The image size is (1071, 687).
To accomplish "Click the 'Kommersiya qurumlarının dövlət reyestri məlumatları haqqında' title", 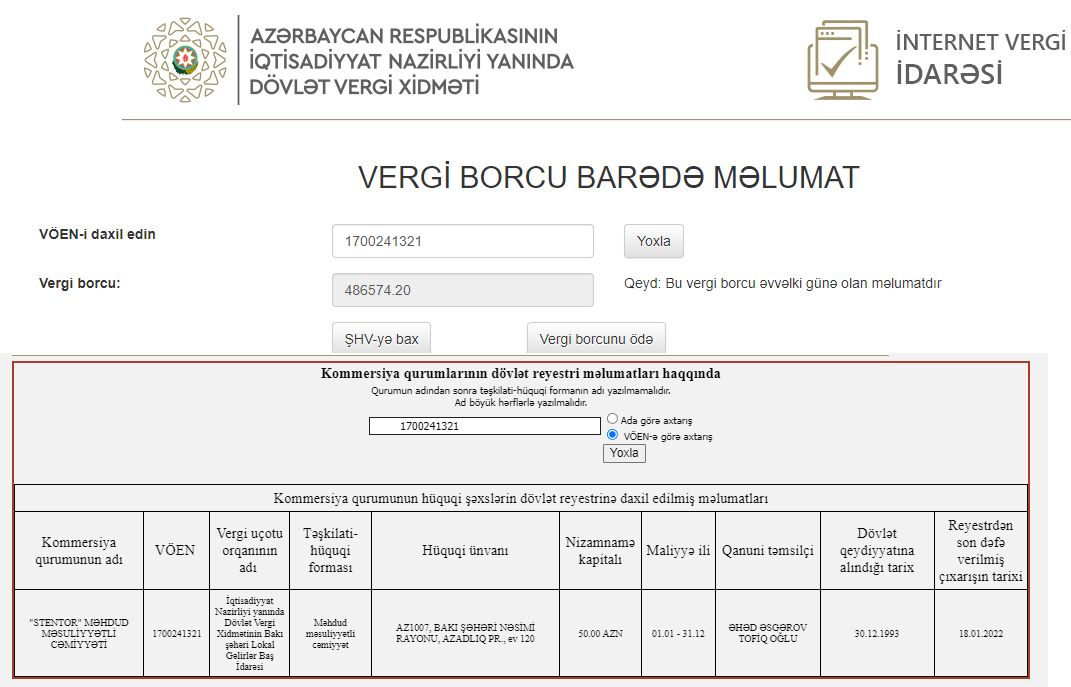I will [520, 374].
